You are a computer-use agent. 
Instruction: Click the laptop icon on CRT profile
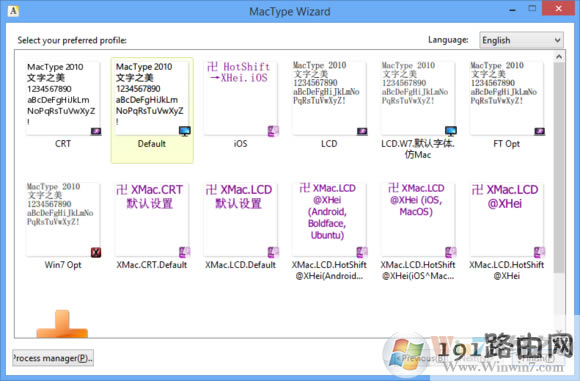coord(96,131)
